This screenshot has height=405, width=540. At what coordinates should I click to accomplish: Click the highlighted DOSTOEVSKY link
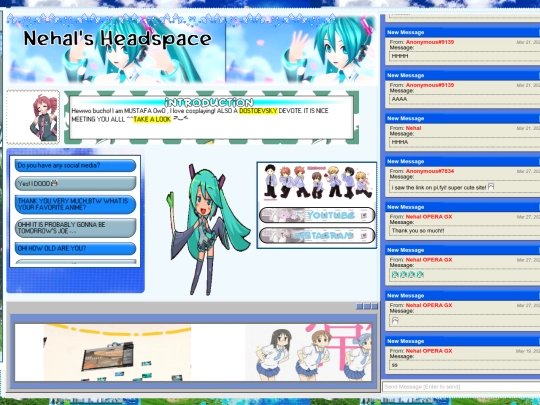point(258,111)
